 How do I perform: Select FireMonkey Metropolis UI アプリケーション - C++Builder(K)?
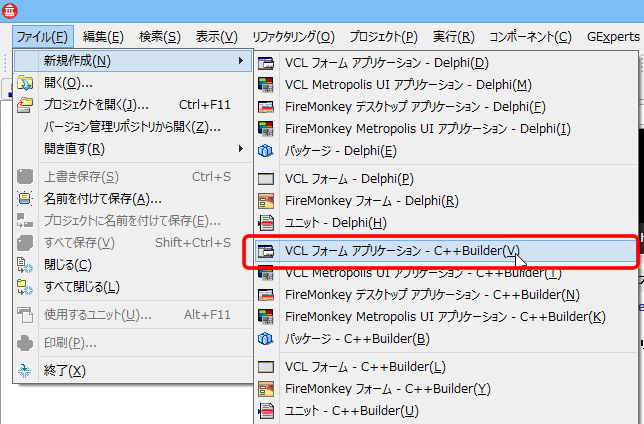pos(446,317)
